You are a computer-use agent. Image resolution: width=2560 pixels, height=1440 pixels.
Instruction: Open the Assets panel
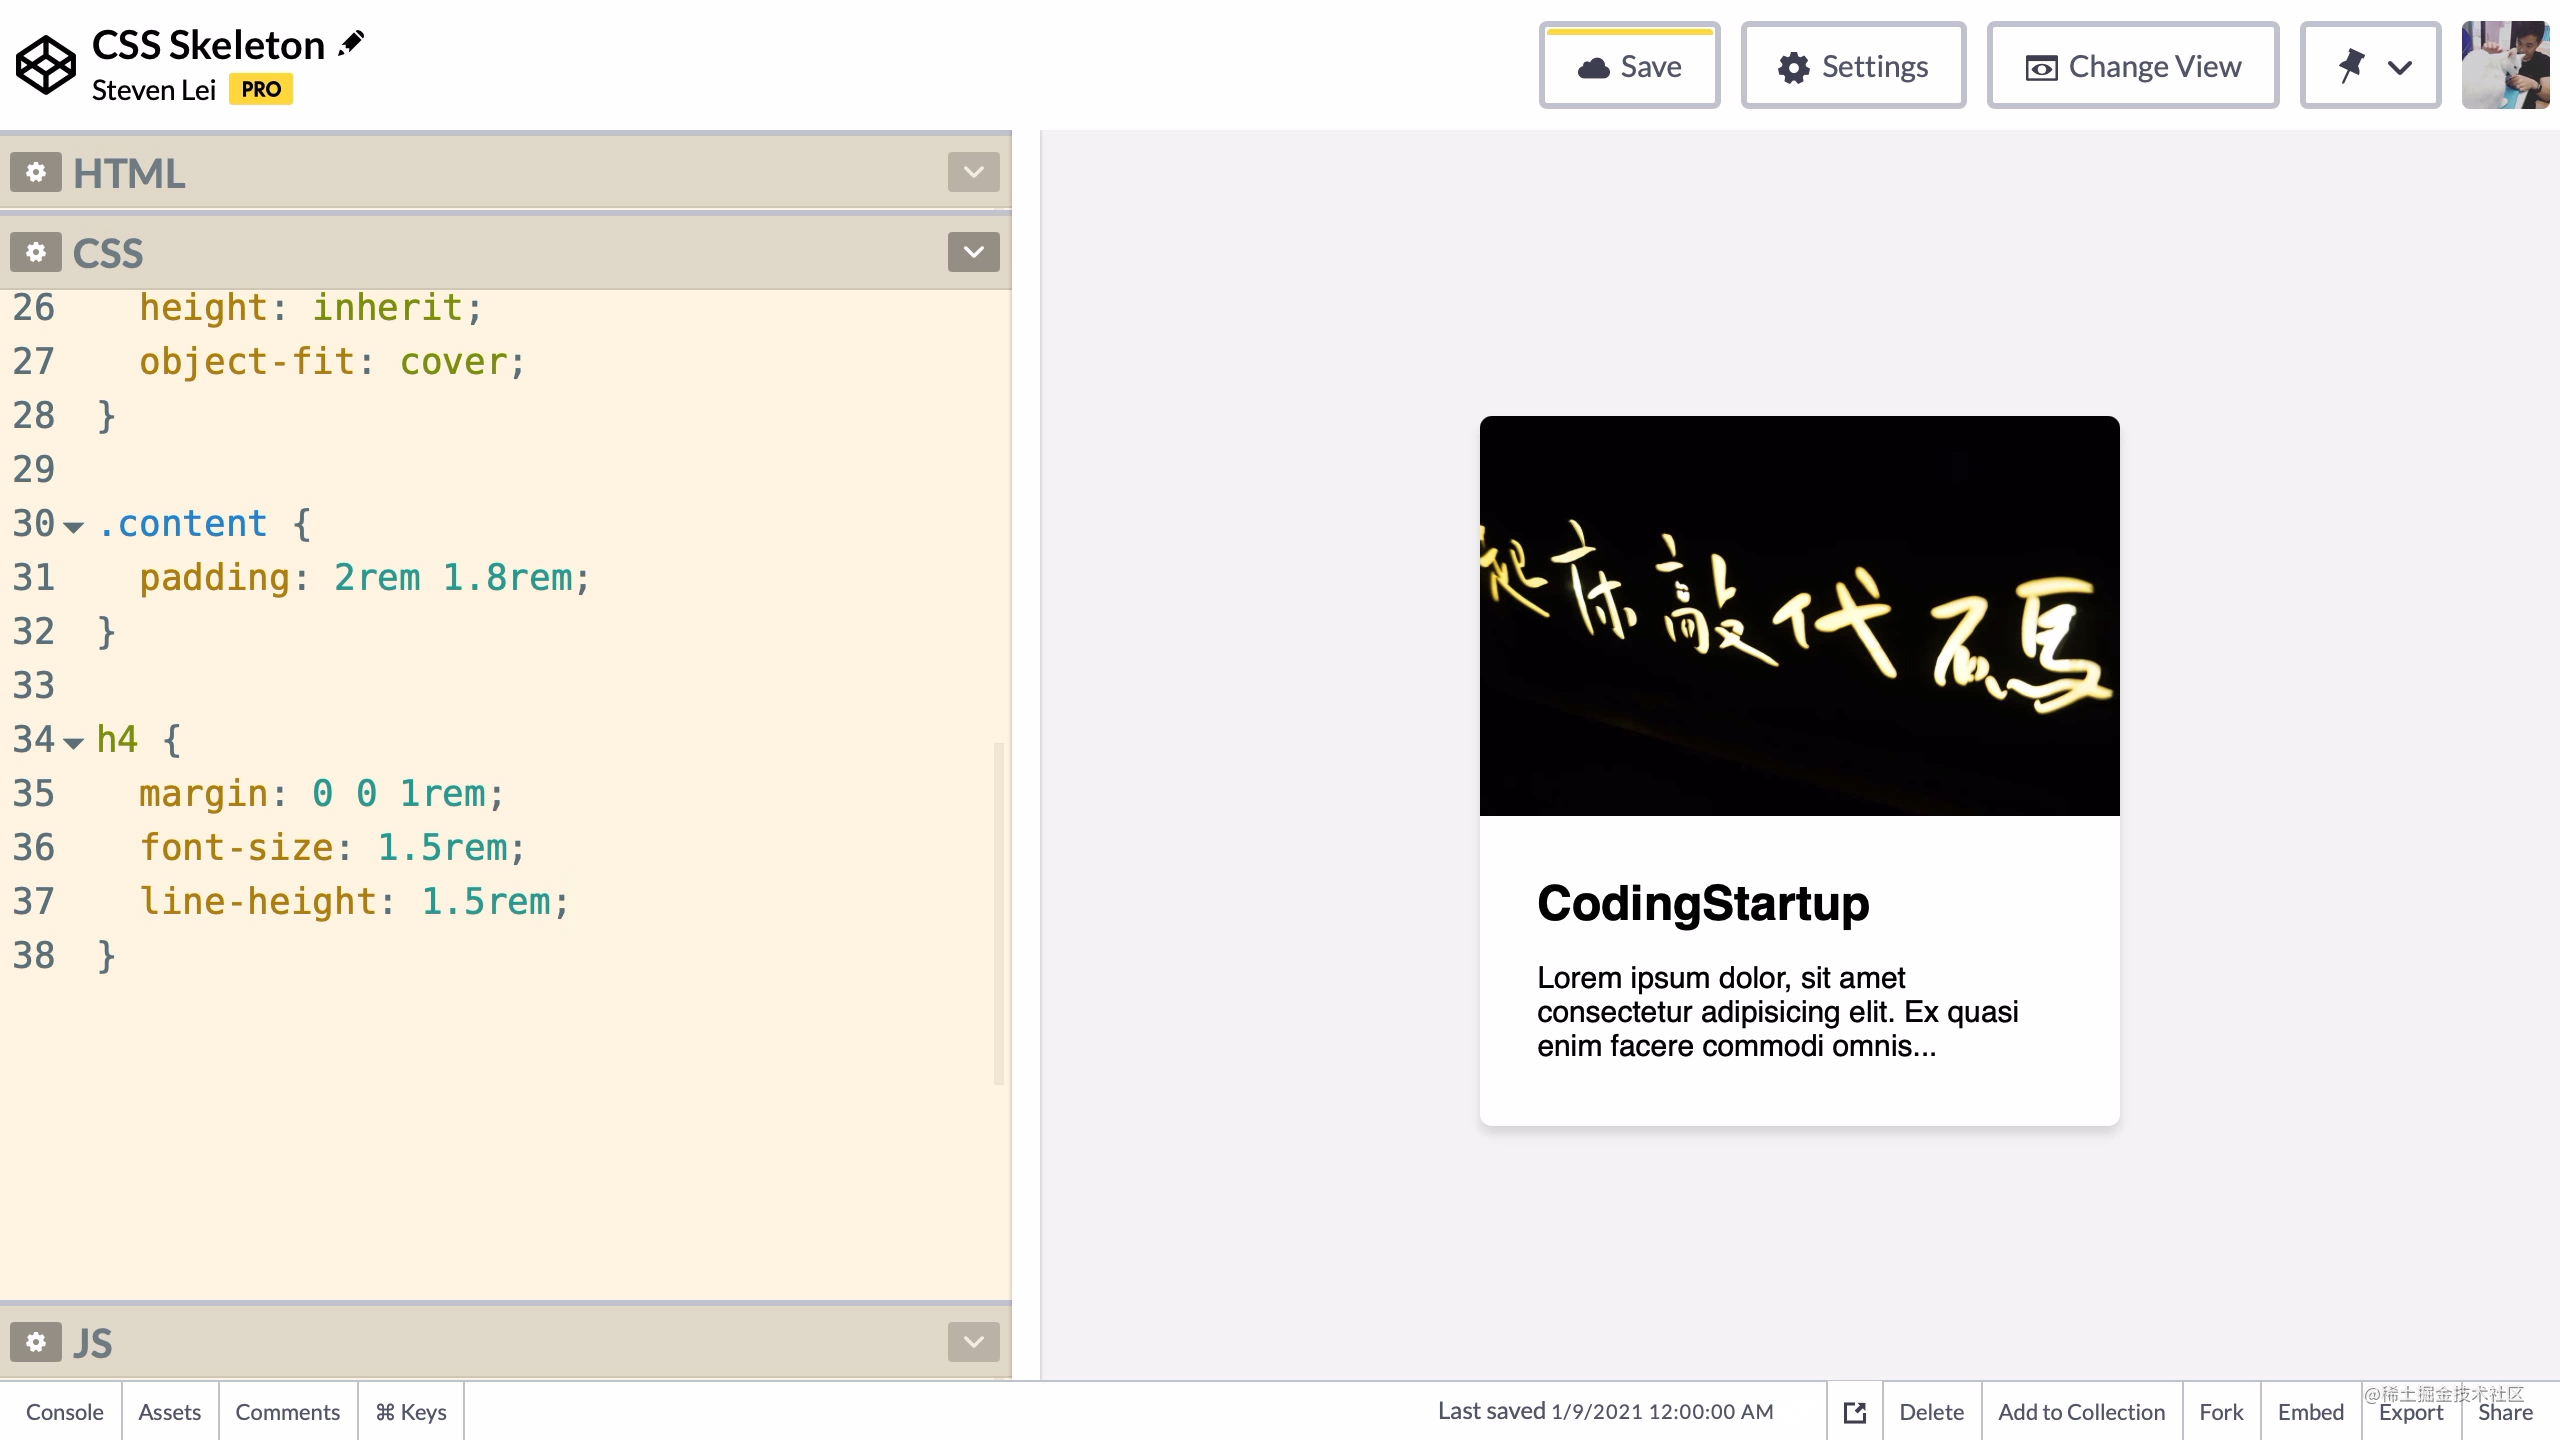[x=169, y=1411]
